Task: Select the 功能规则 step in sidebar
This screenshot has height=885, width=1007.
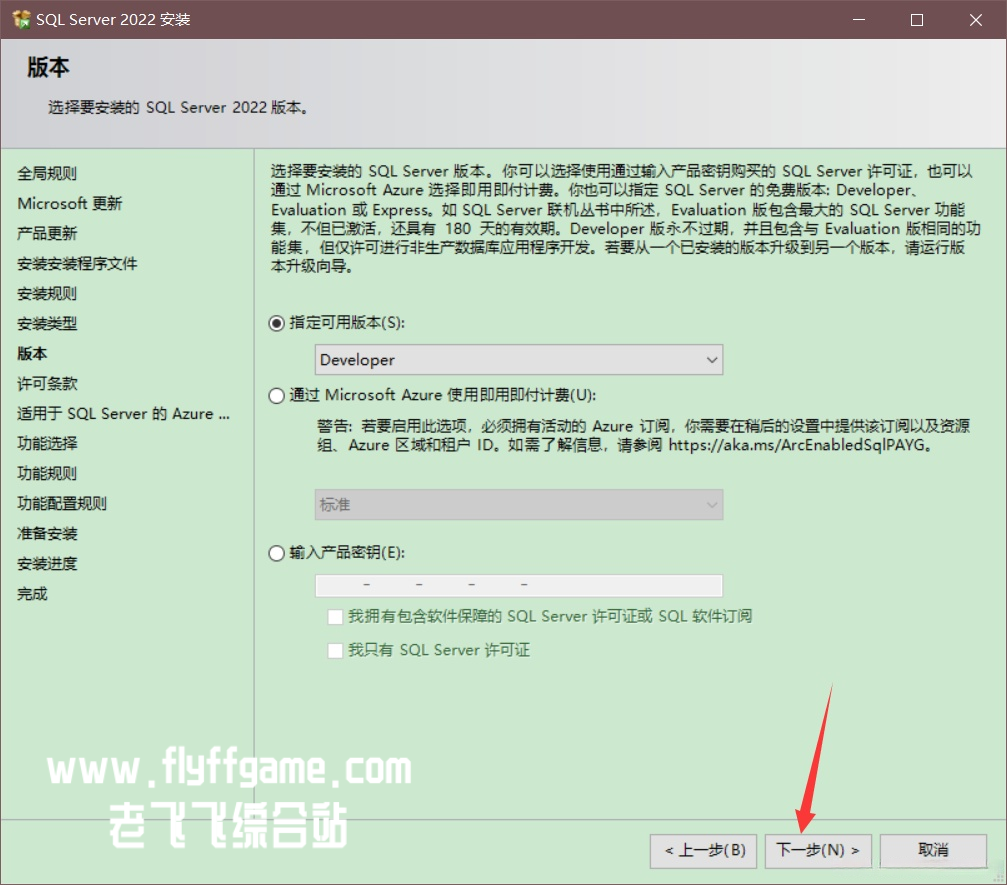Action: (47, 474)
